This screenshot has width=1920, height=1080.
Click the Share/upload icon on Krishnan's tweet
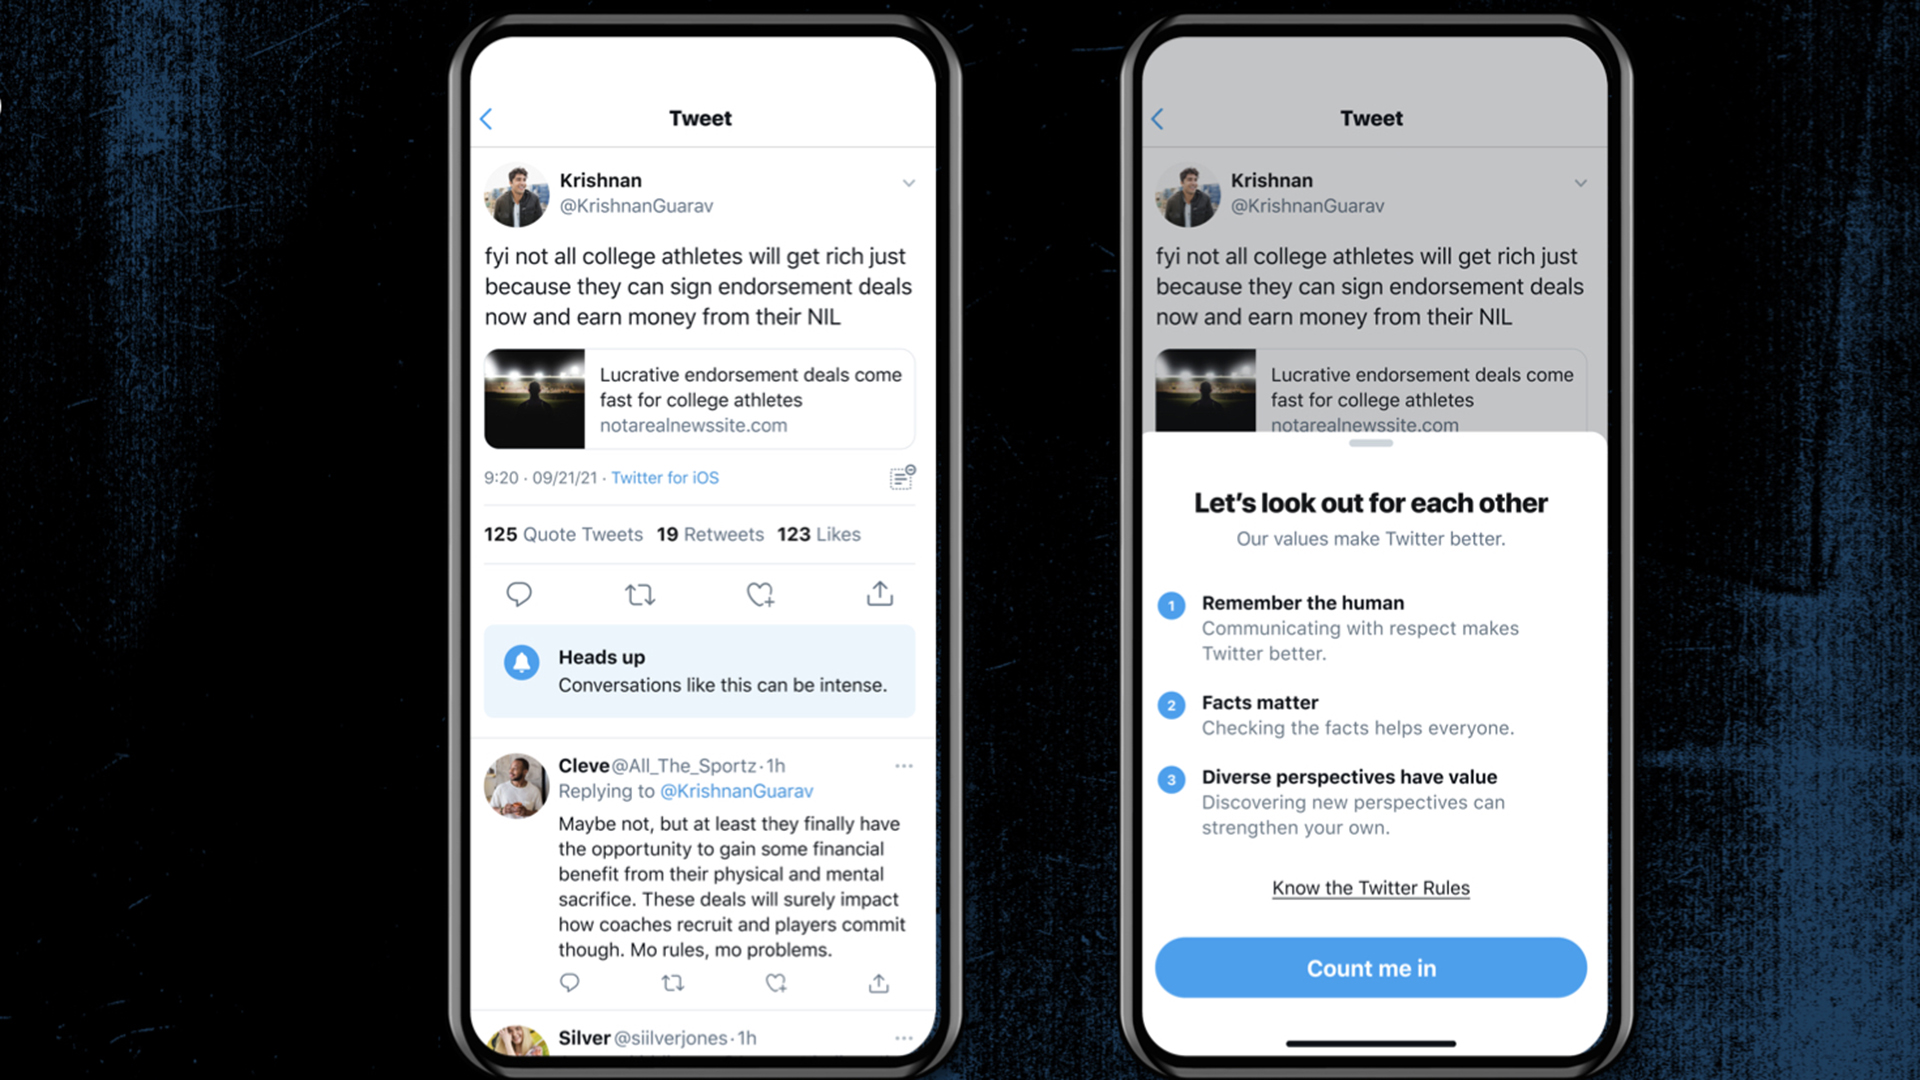(880, 593)
